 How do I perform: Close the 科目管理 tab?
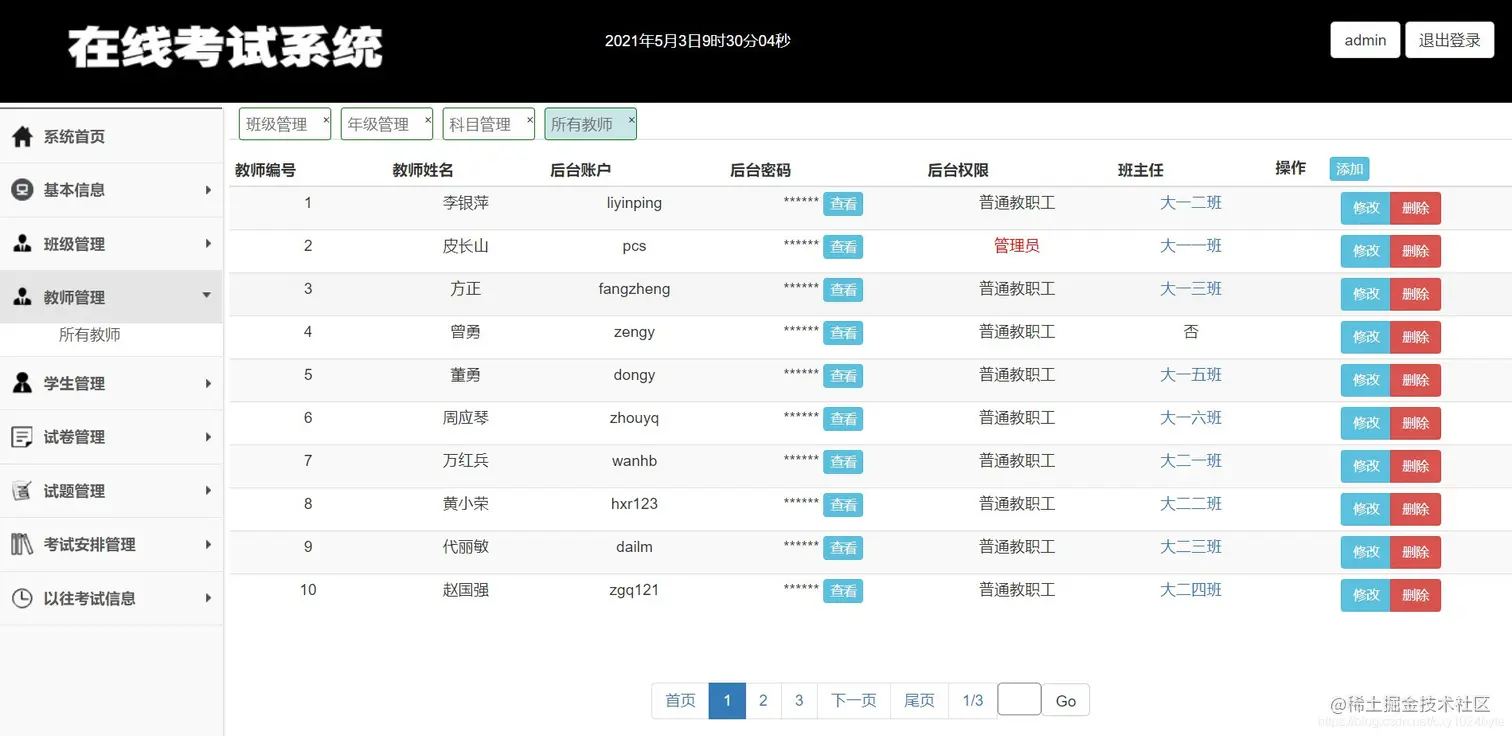(x=529, y=120)
